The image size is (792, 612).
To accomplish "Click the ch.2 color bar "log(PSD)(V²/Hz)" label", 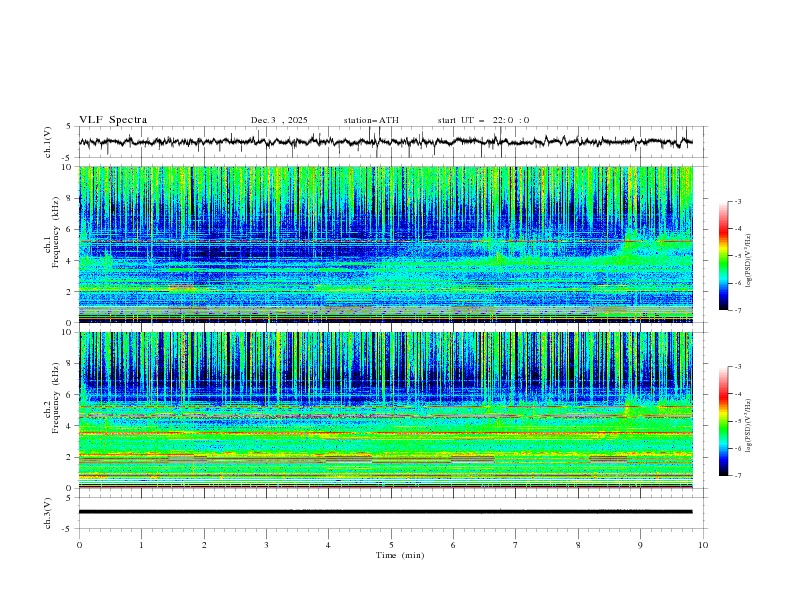I will coord(749,425).
